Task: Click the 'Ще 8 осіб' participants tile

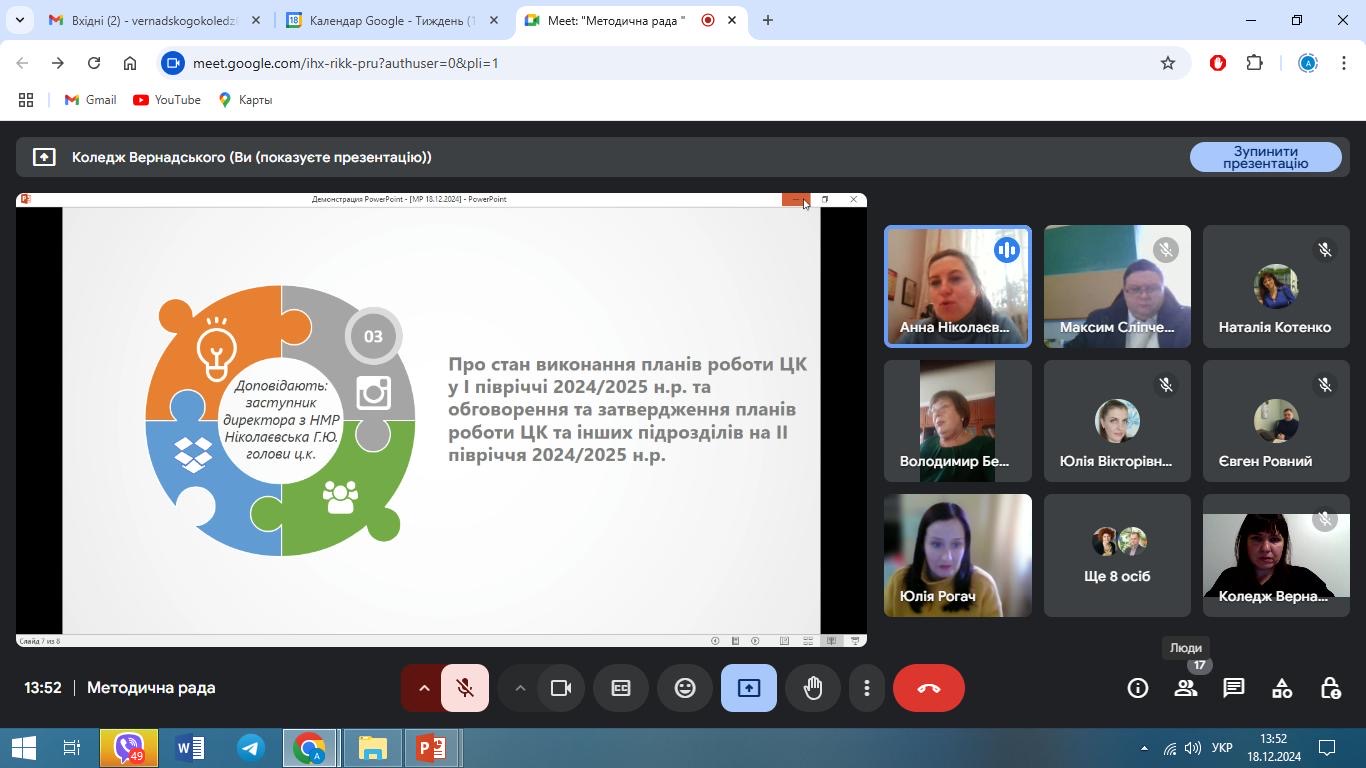Action: point(1117,556)
